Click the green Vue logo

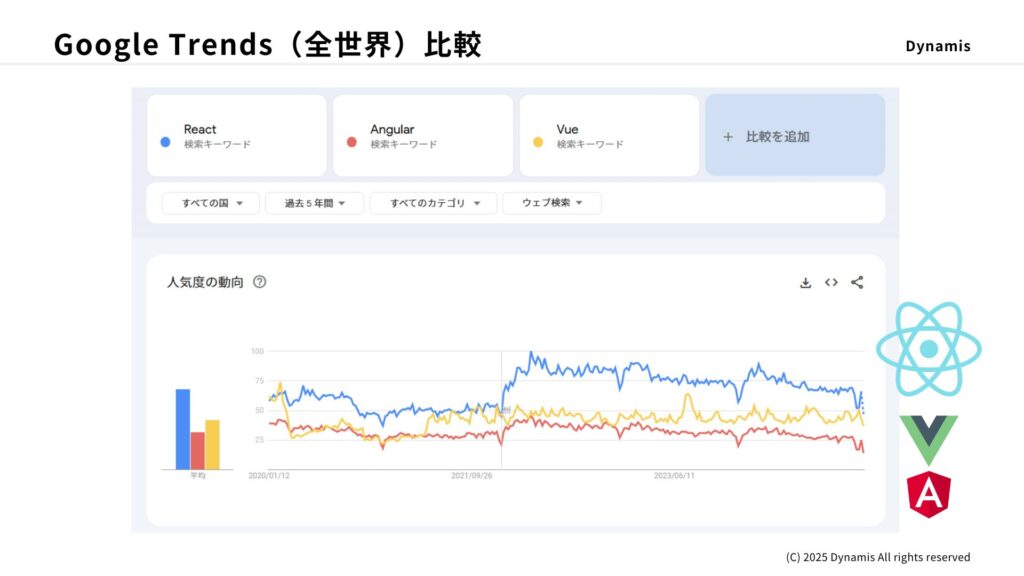tap(928, 438)
